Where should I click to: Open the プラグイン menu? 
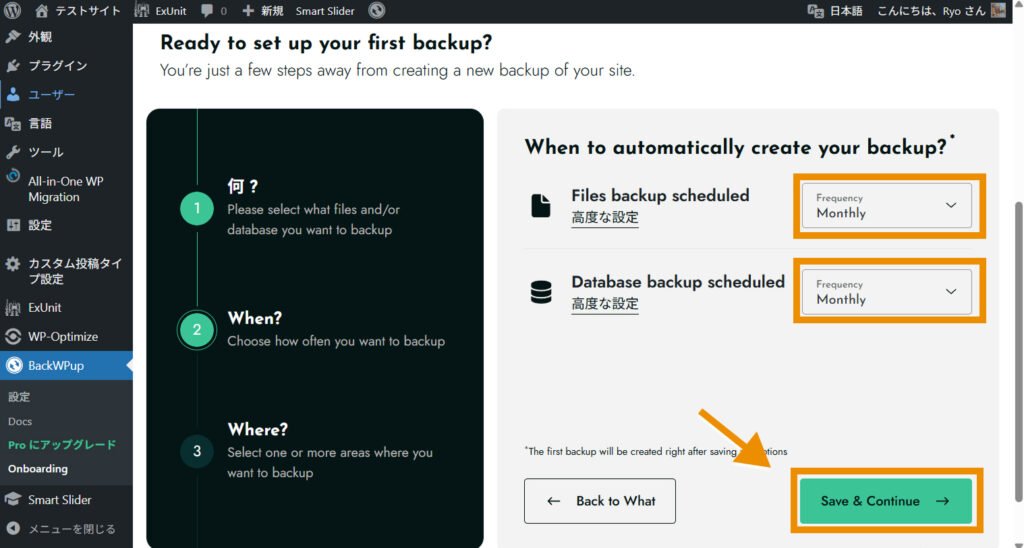click(57, 66)
